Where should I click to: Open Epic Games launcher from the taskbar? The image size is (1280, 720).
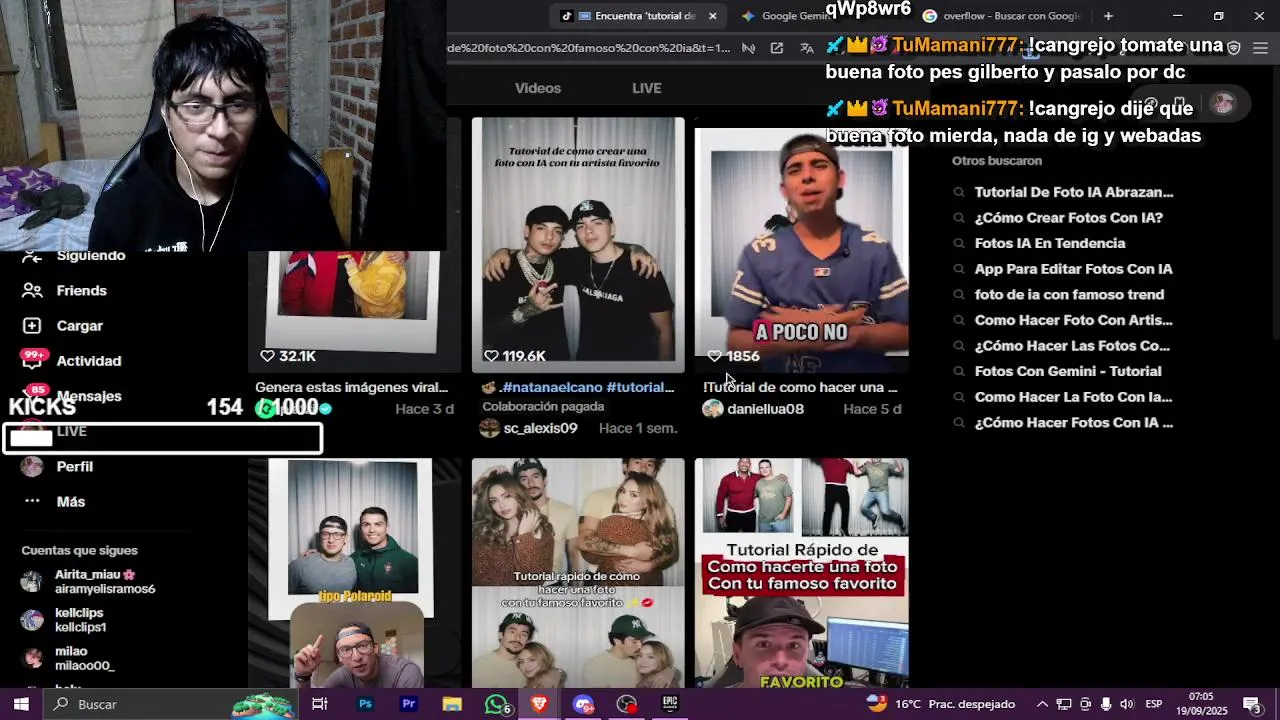(x=670, y=704)
